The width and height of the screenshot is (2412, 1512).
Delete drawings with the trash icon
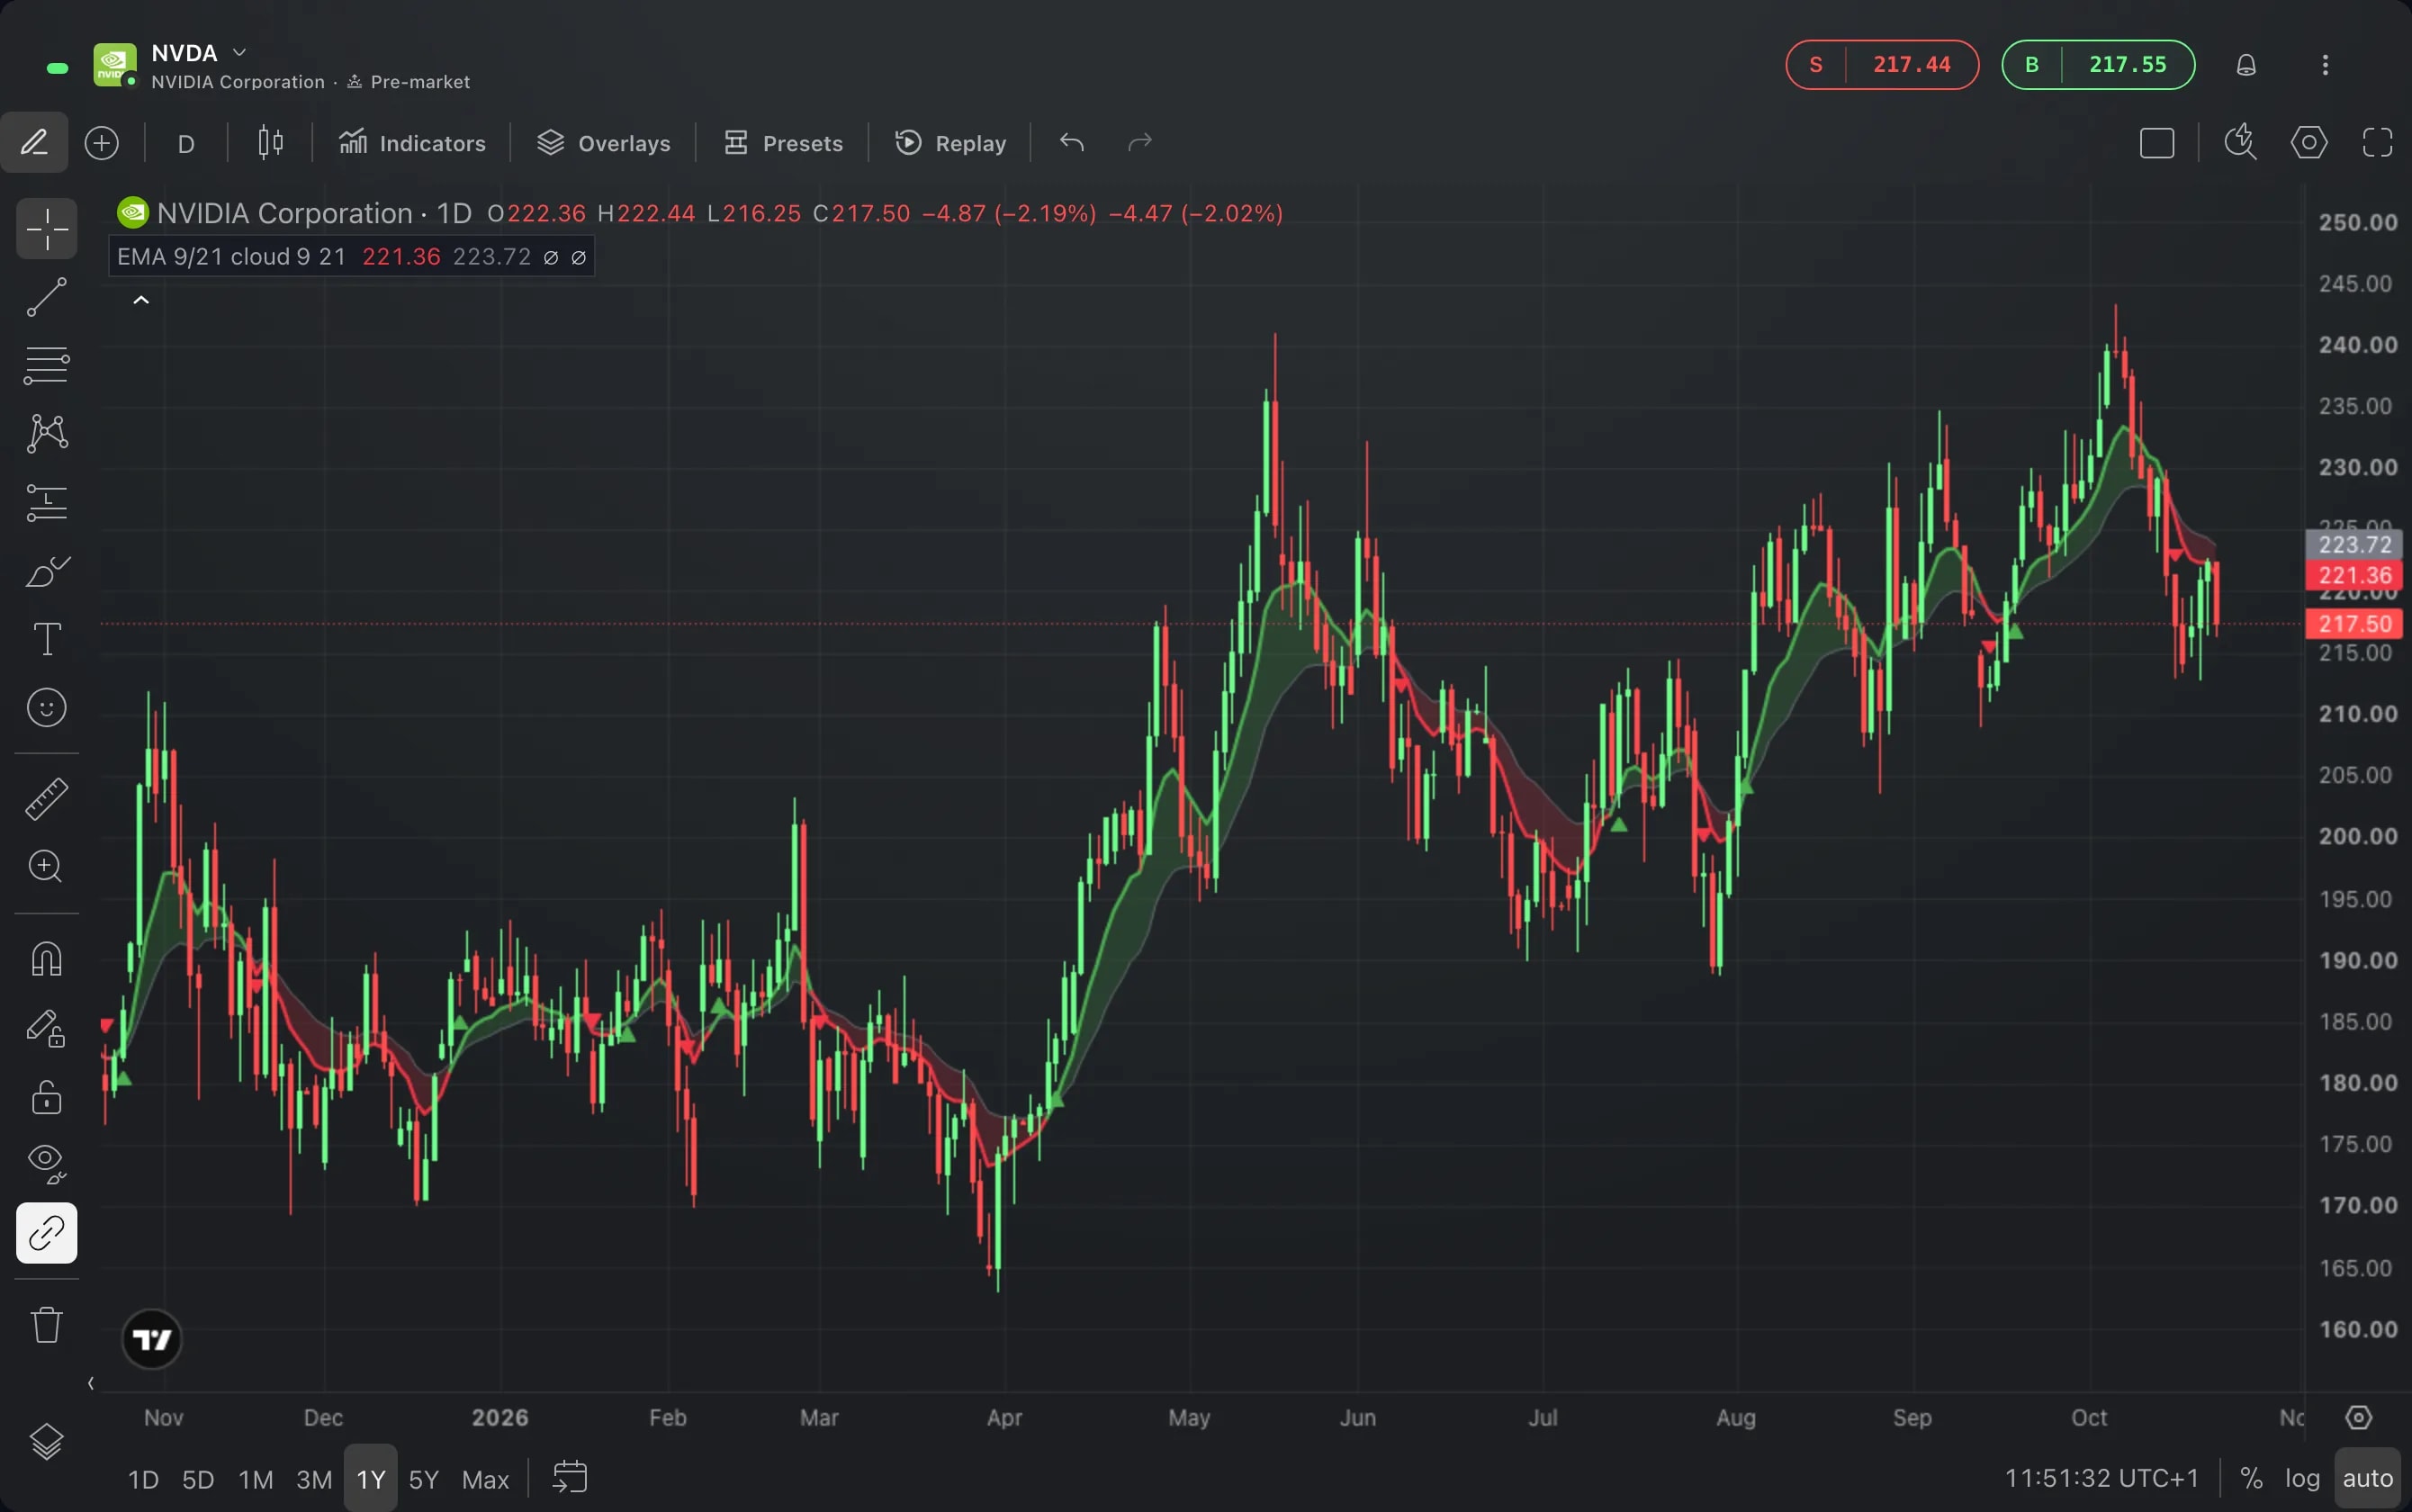[46, 1325]
